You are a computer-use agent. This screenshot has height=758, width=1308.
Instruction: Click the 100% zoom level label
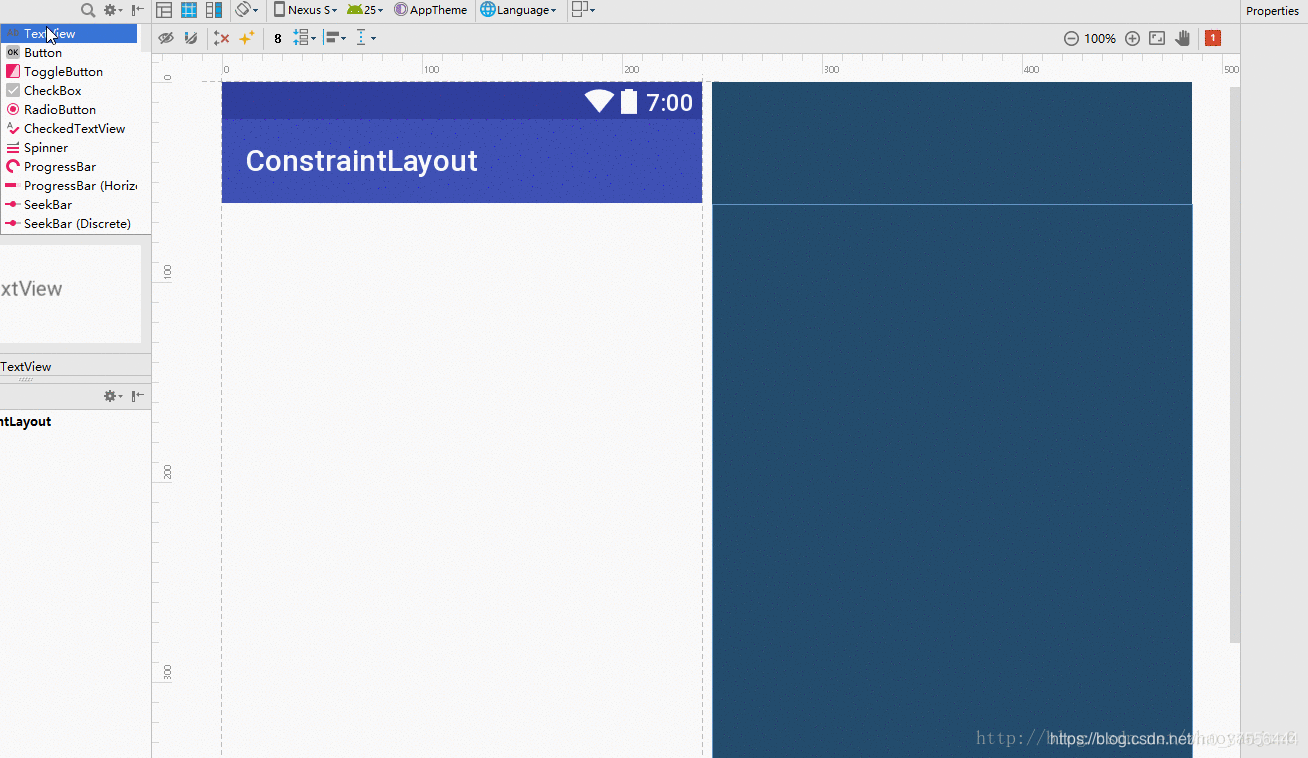(x=1100, y=39)
